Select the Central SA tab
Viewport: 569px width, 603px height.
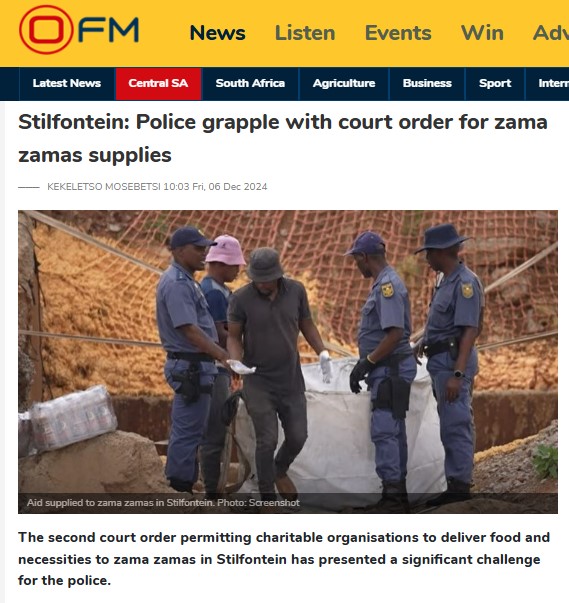[158, 83]
